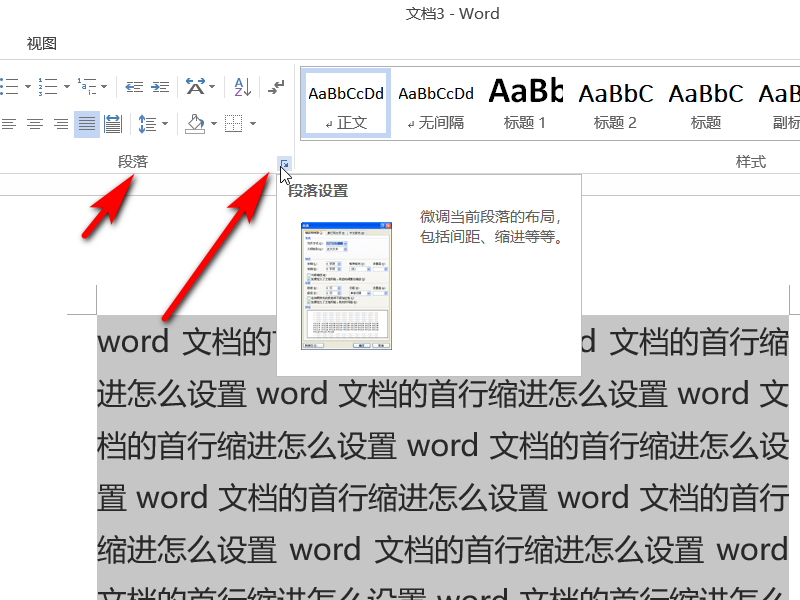Open the 视图 ribbon tab

point(42,44)
